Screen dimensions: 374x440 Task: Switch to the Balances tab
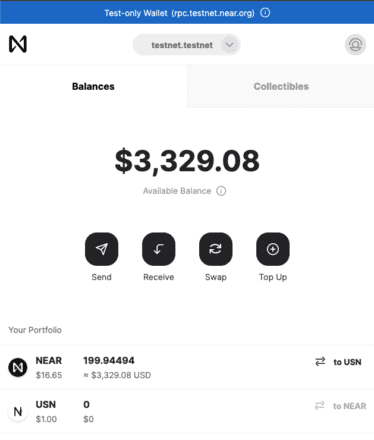pos(94,87)
